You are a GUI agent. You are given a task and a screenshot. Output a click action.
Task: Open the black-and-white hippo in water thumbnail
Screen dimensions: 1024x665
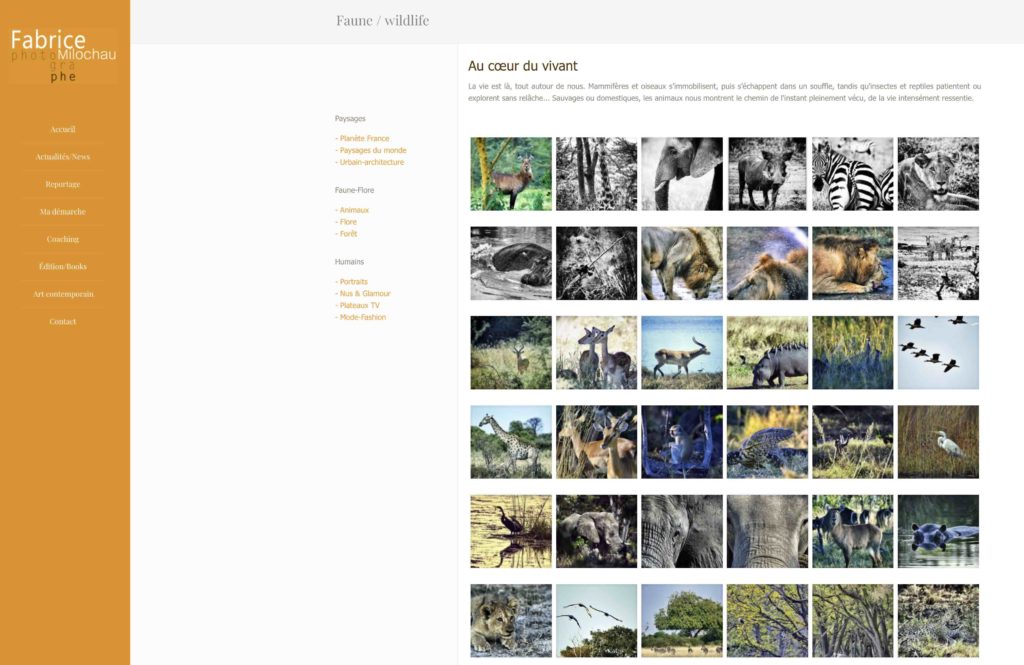(x=511, y=263)
